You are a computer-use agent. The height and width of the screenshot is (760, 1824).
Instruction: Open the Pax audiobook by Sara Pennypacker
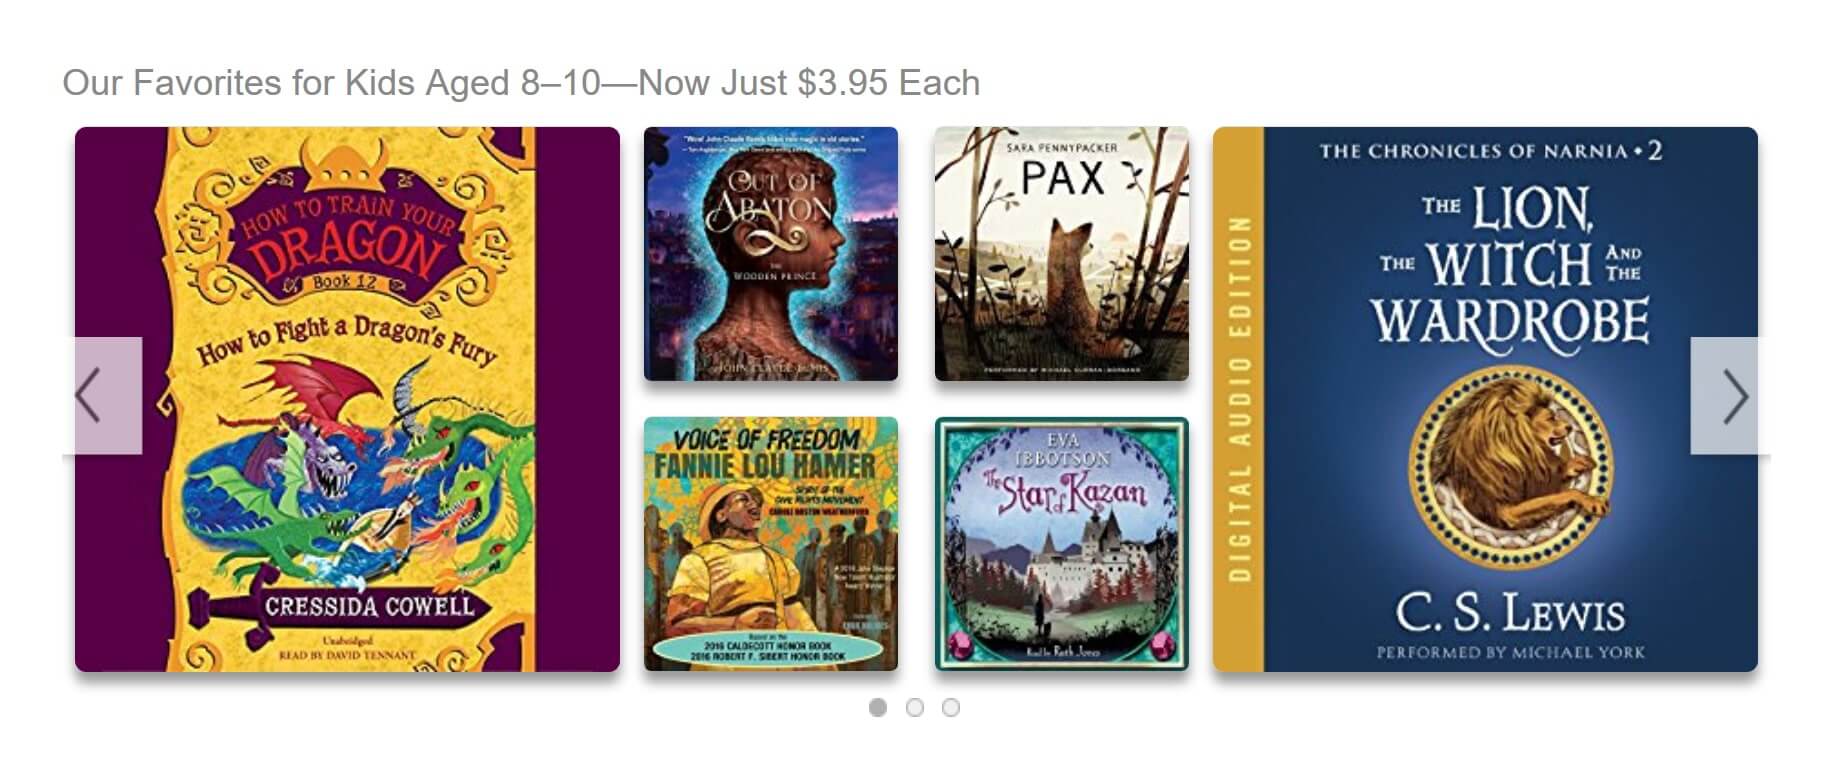1062,254
